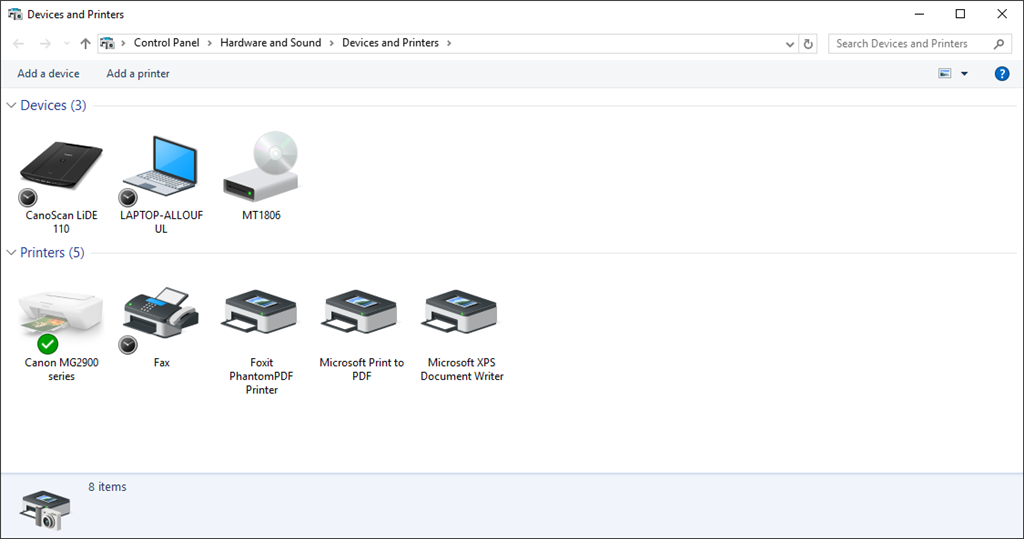Minimize the Devices and Printers window
The image size is (1024, 539).
(919, 14)
